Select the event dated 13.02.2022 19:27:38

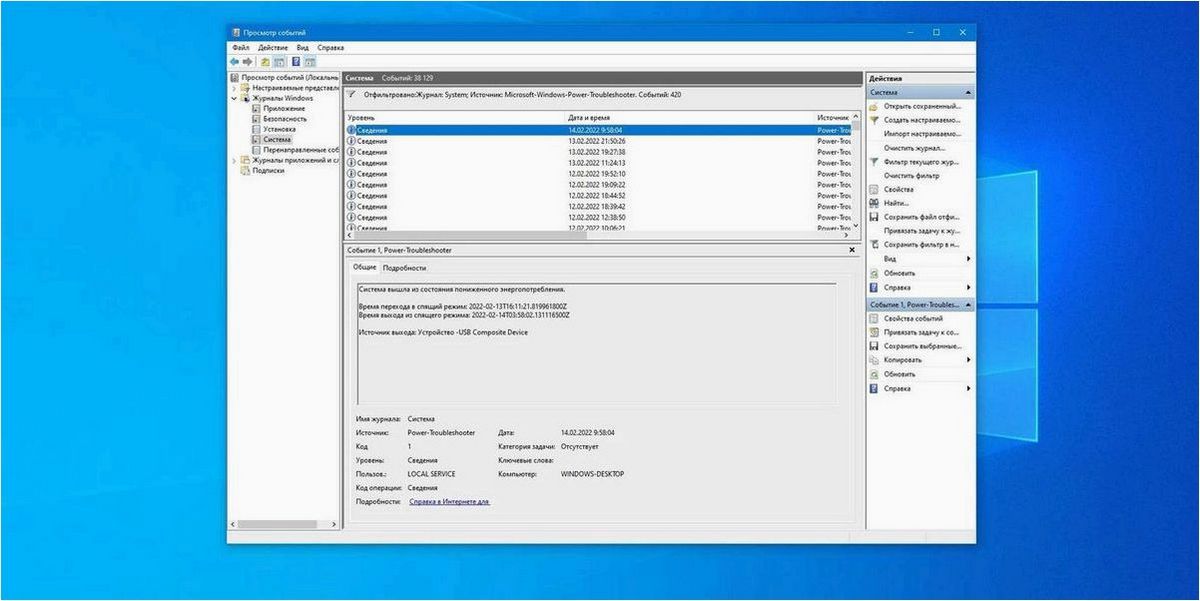click(x=598, y=152)
